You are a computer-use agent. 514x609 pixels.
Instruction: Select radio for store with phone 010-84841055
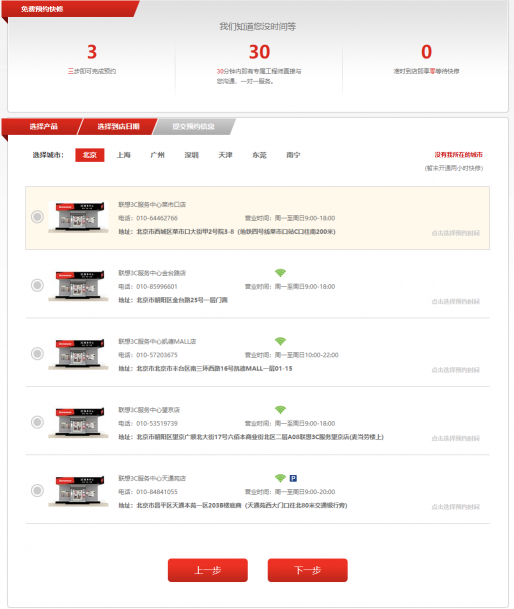[37, 490]
